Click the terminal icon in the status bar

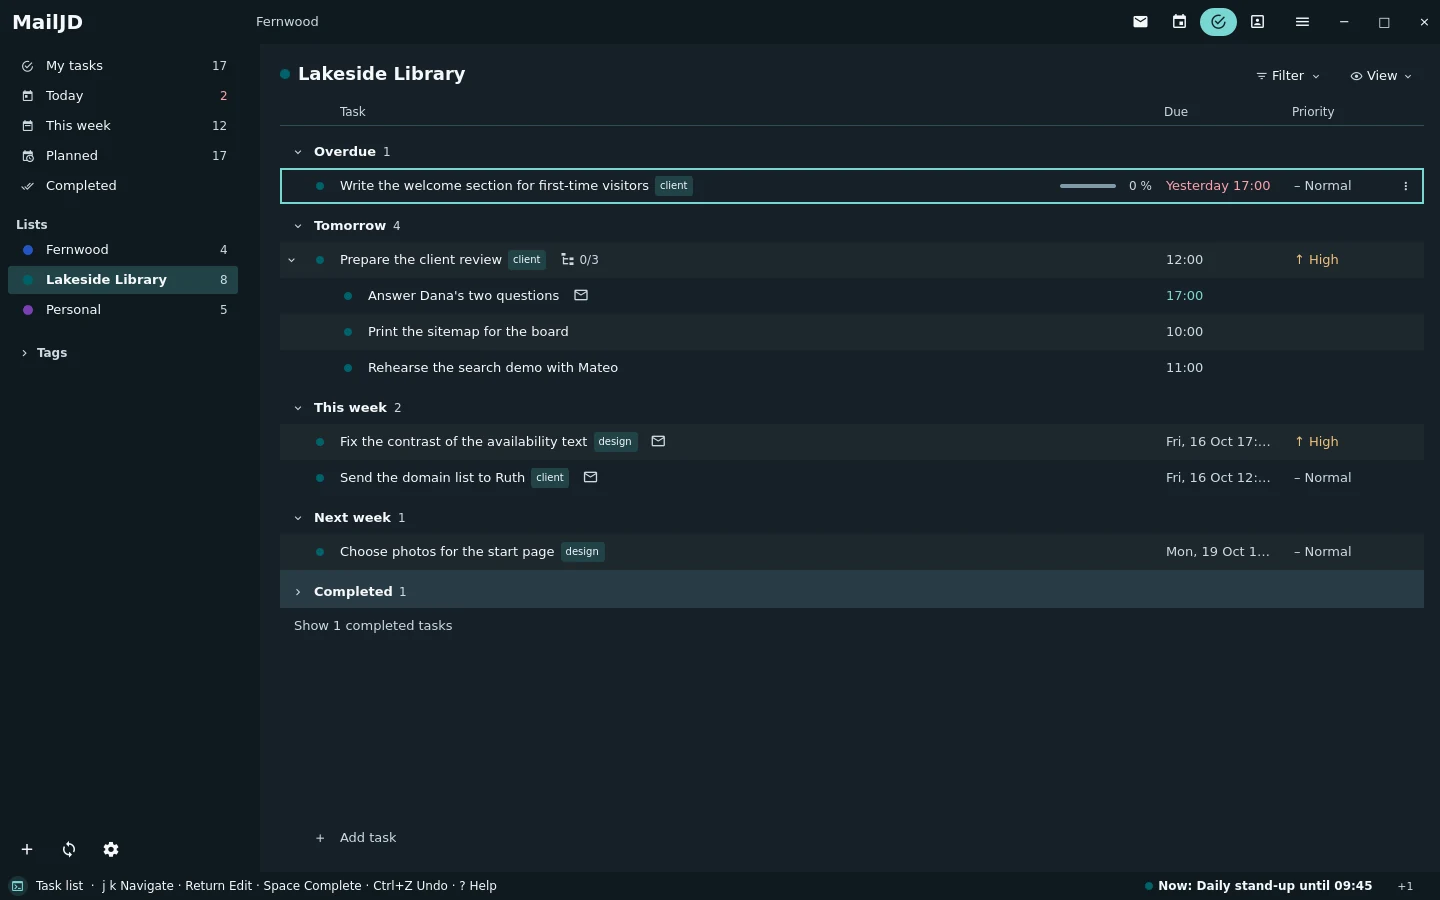coord(18,886)
